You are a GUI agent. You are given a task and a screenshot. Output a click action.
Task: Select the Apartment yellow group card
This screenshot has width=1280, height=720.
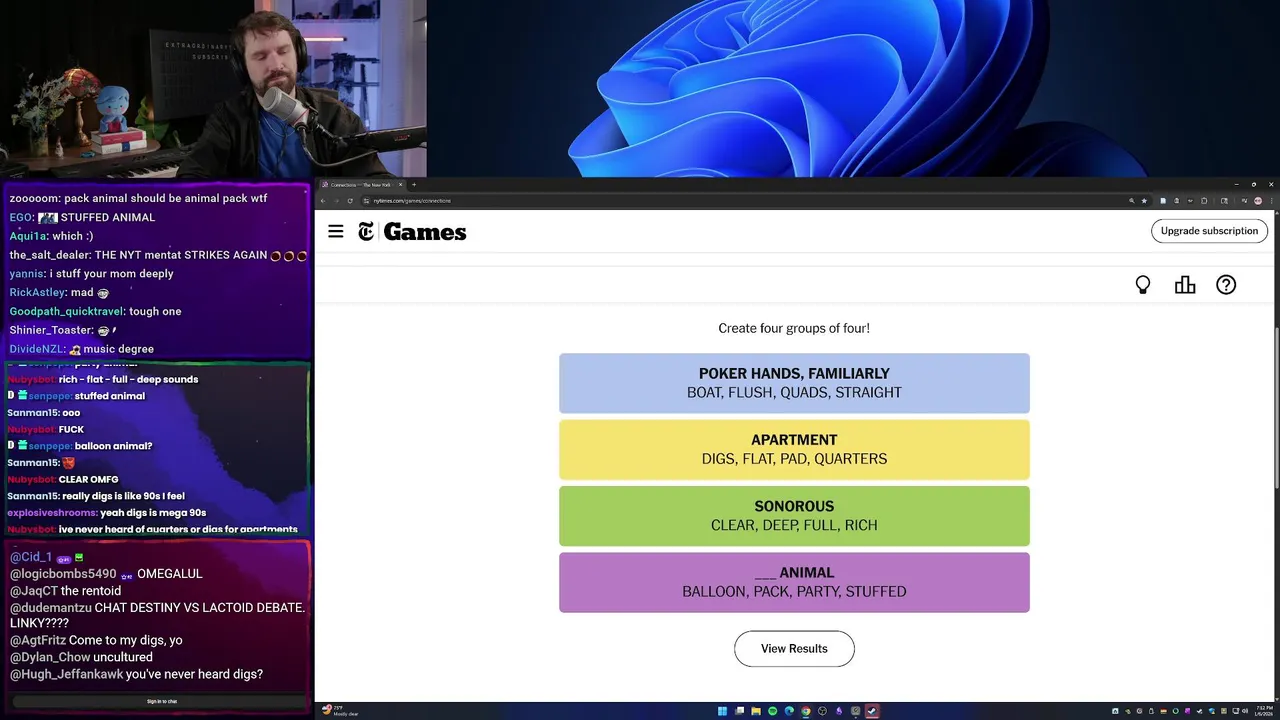[794, 449]
